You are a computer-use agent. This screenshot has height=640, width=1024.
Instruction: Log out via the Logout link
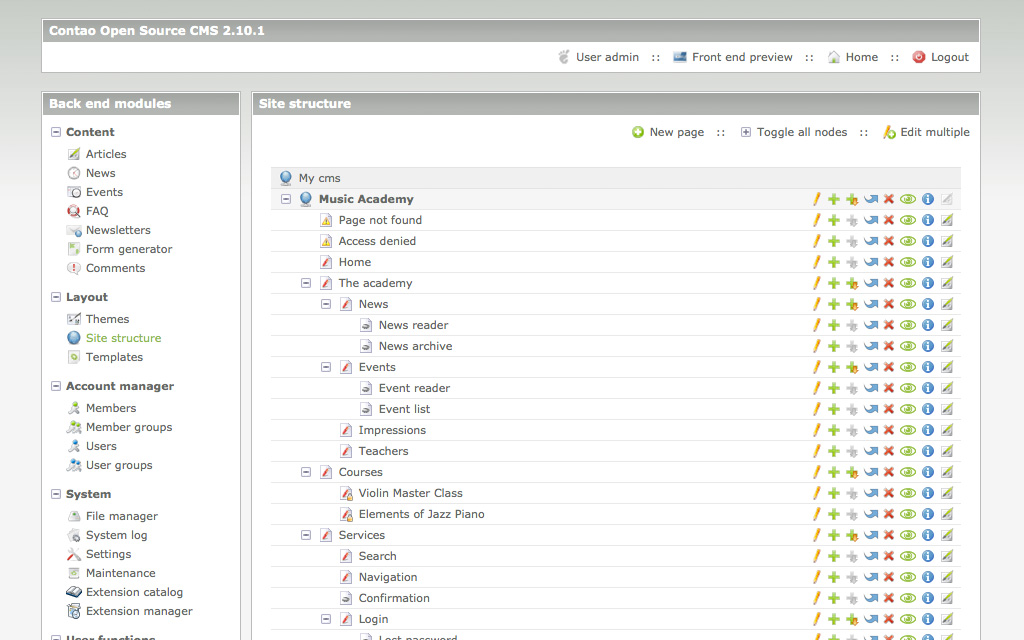(x=949, y=57)
